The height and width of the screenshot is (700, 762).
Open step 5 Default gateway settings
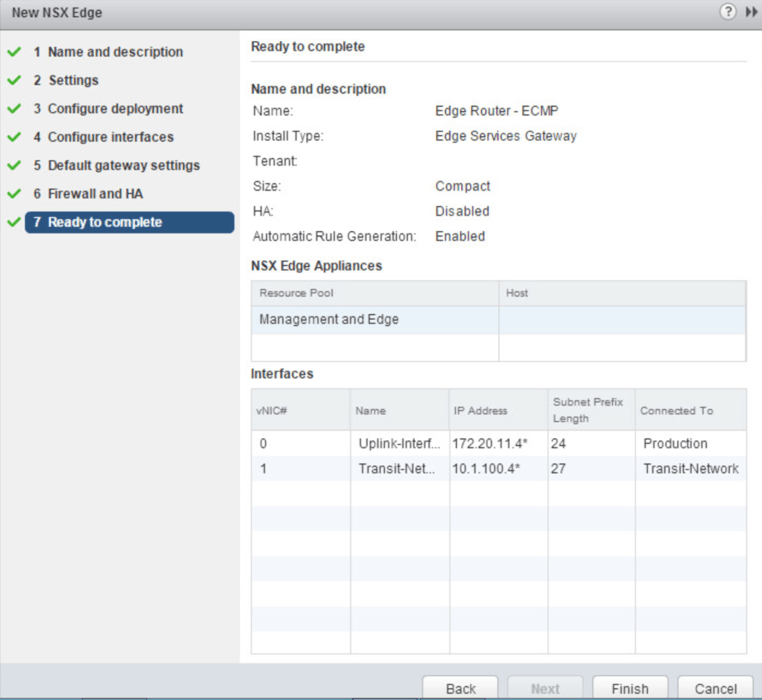[123, 165]
